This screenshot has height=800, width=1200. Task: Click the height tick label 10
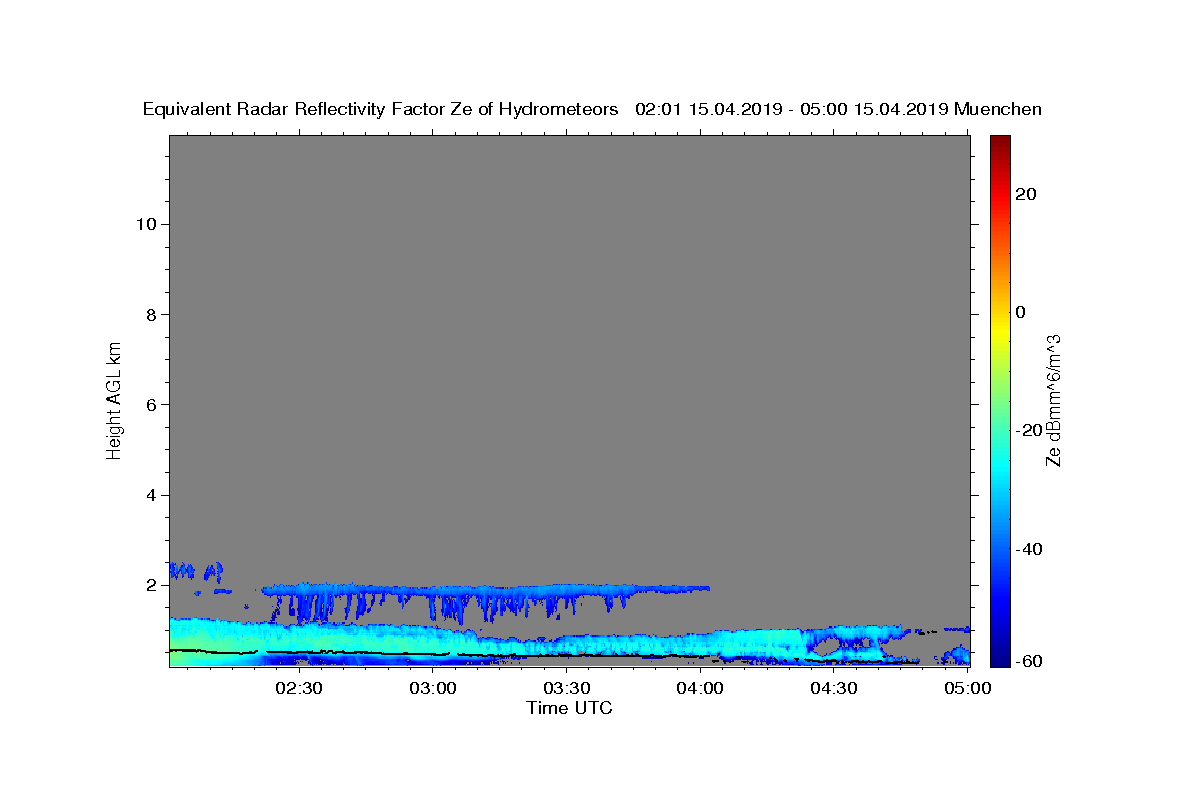pyautogui.click(x=145, y=224)
